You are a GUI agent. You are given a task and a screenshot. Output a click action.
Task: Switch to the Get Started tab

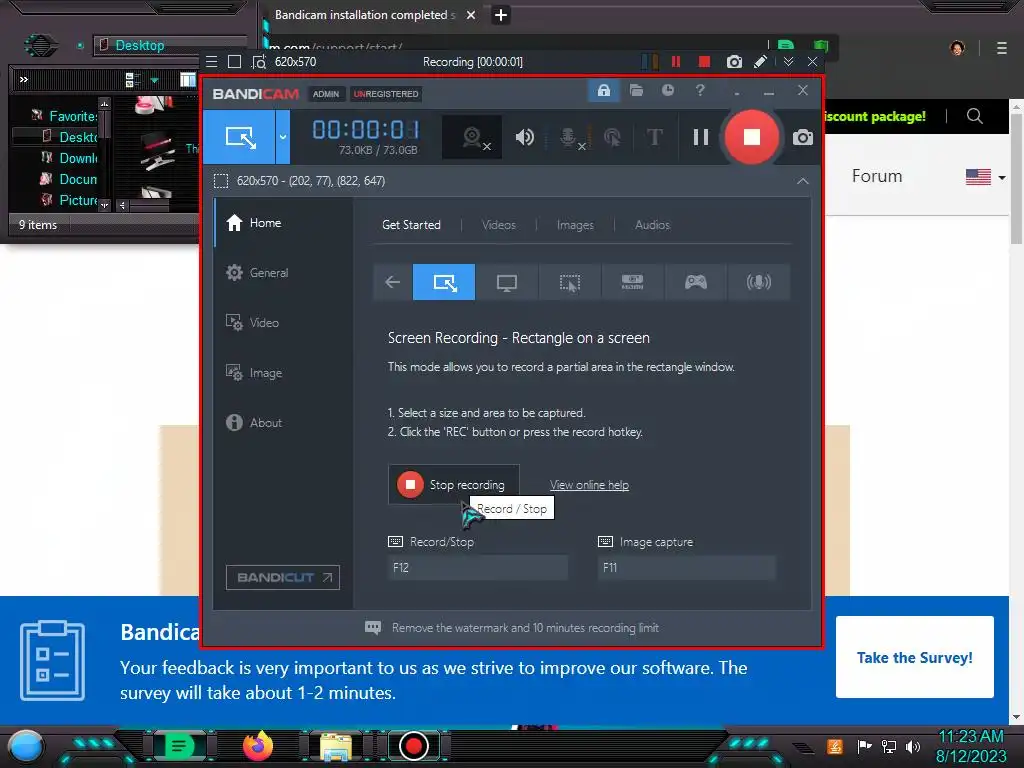click(411, 225)
